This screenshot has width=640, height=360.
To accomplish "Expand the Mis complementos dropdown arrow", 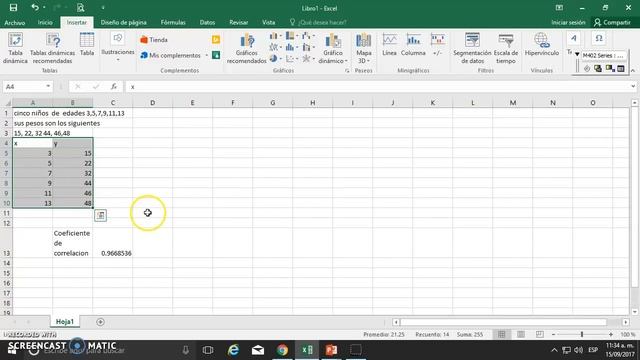I will [x=207, y=55].
